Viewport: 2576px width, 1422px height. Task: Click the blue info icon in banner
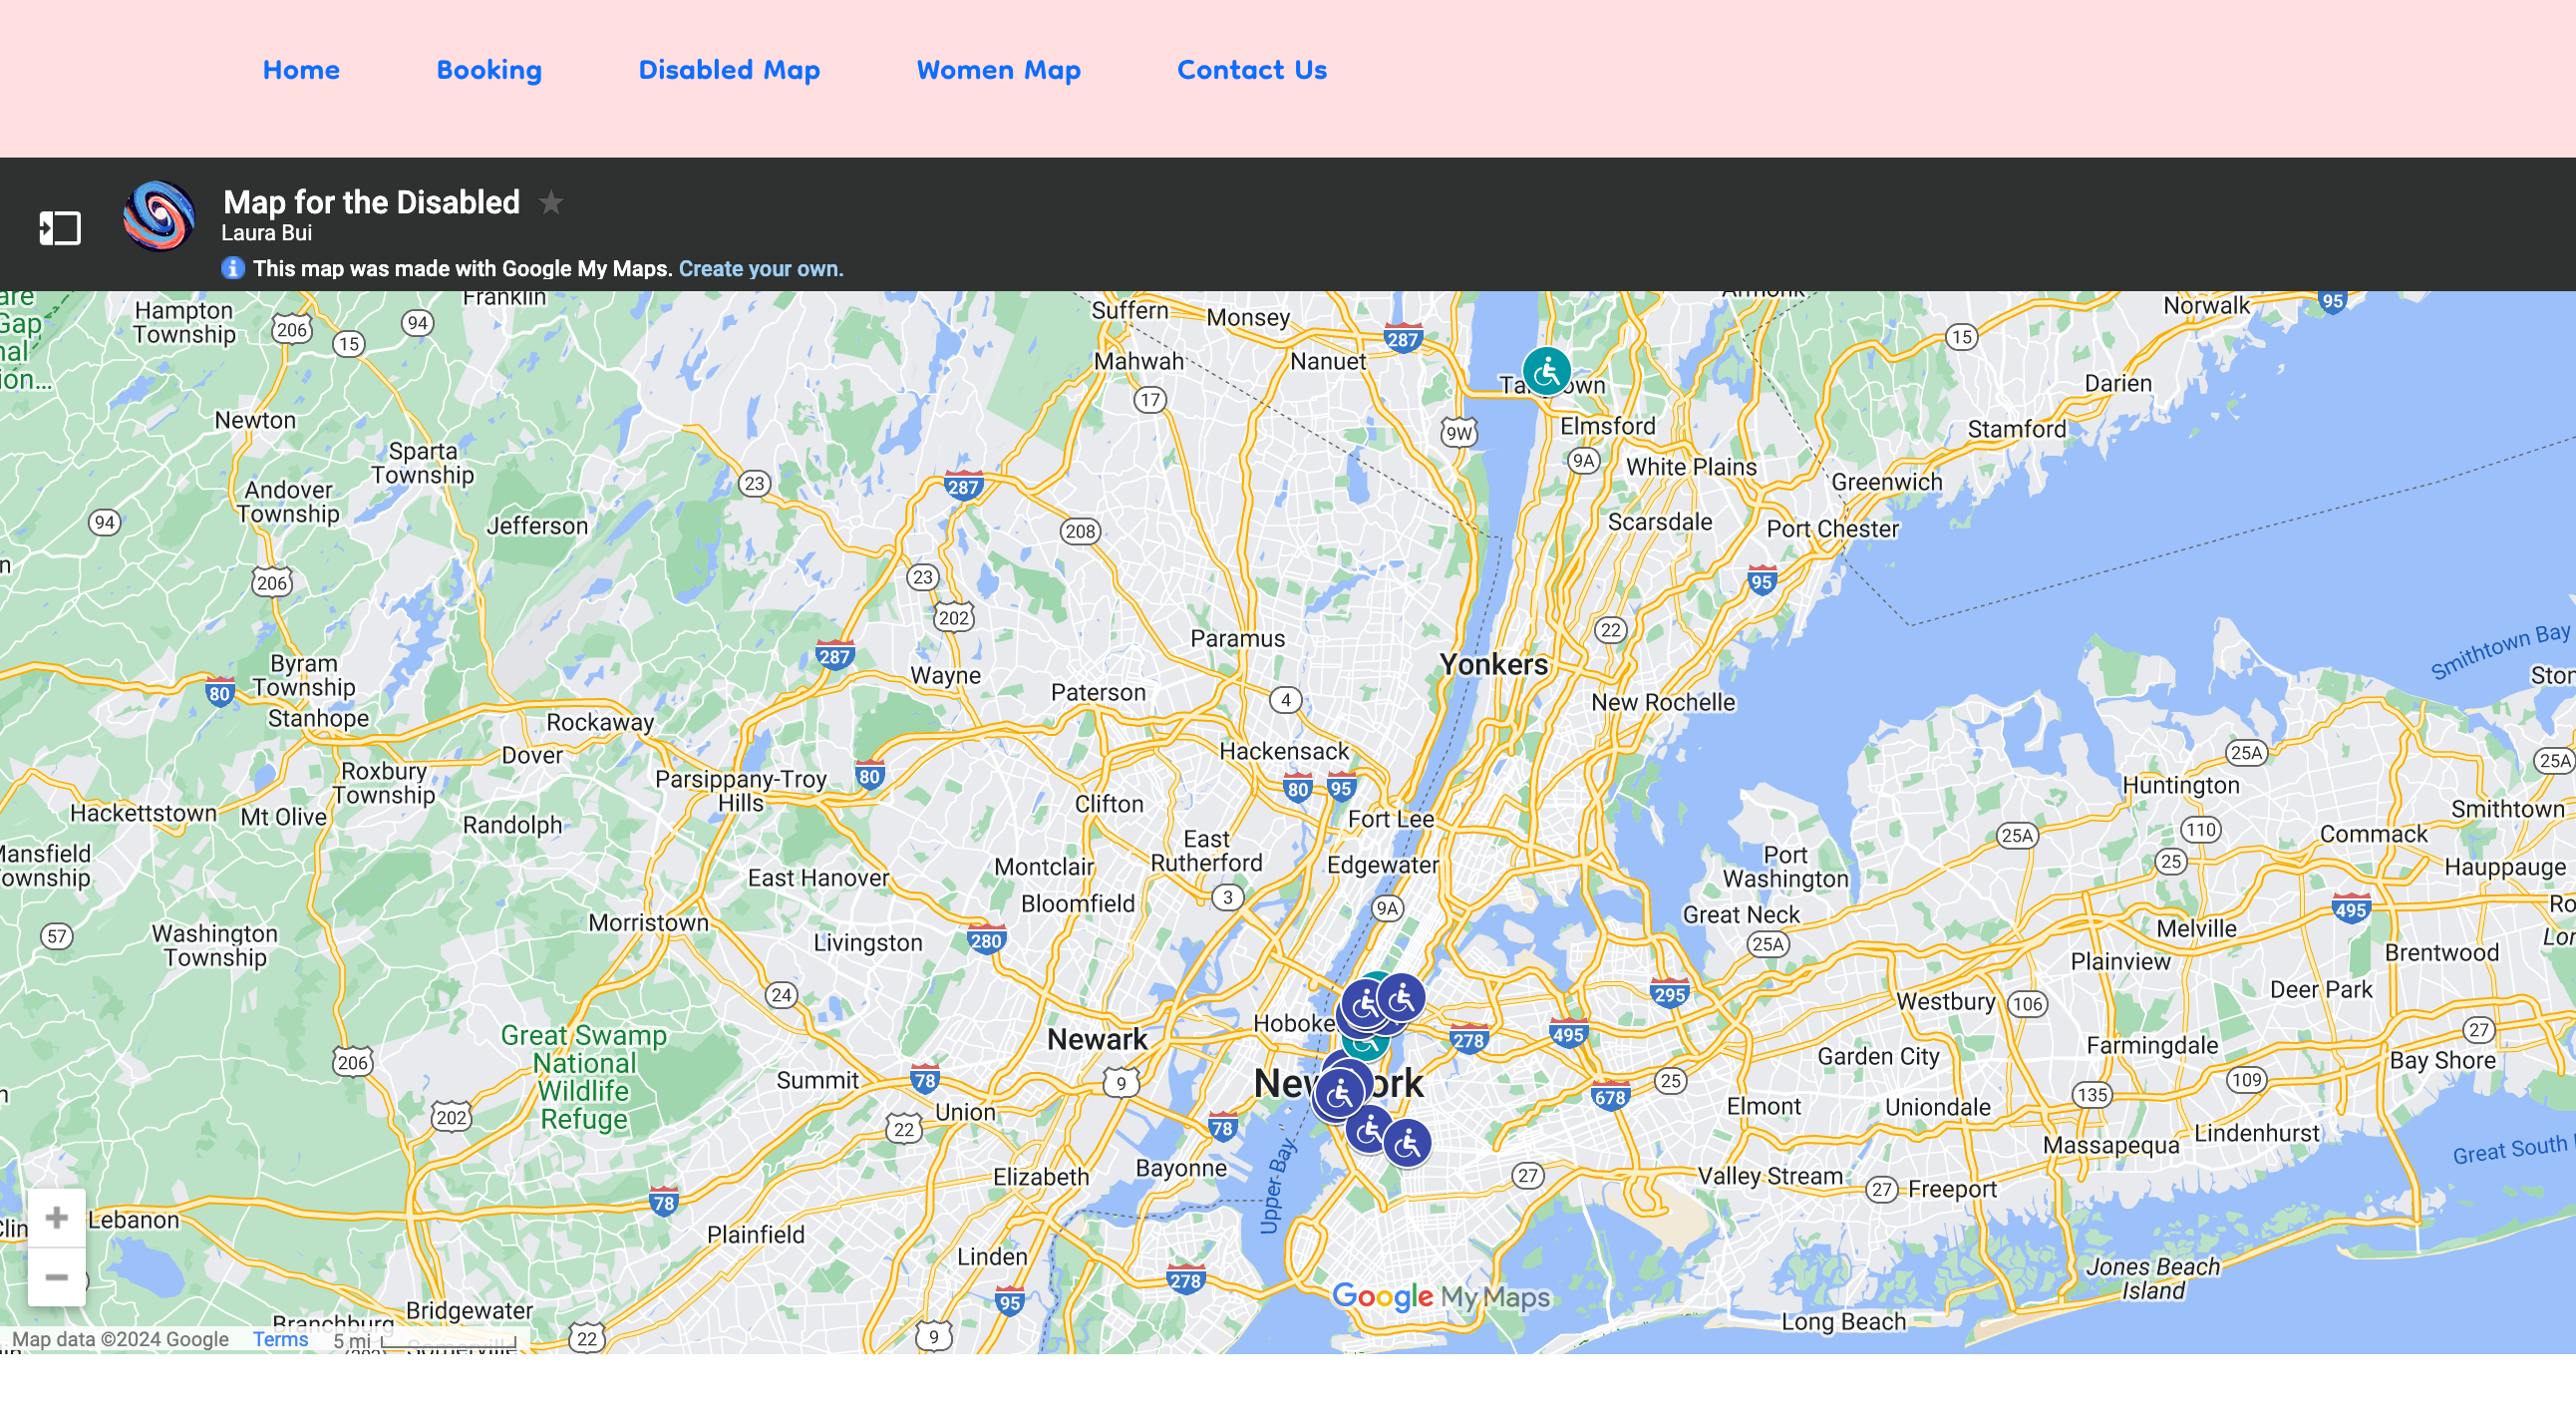point(232,268)
